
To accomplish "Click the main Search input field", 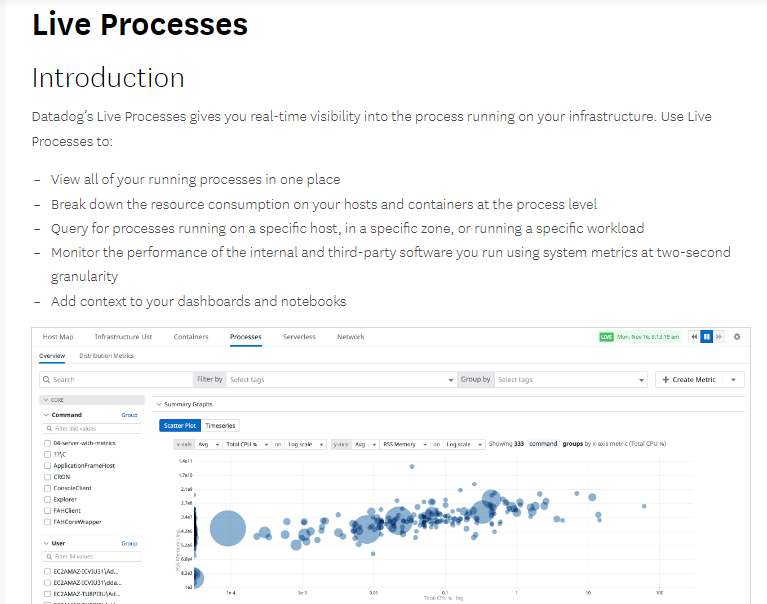I will (116, 380).
